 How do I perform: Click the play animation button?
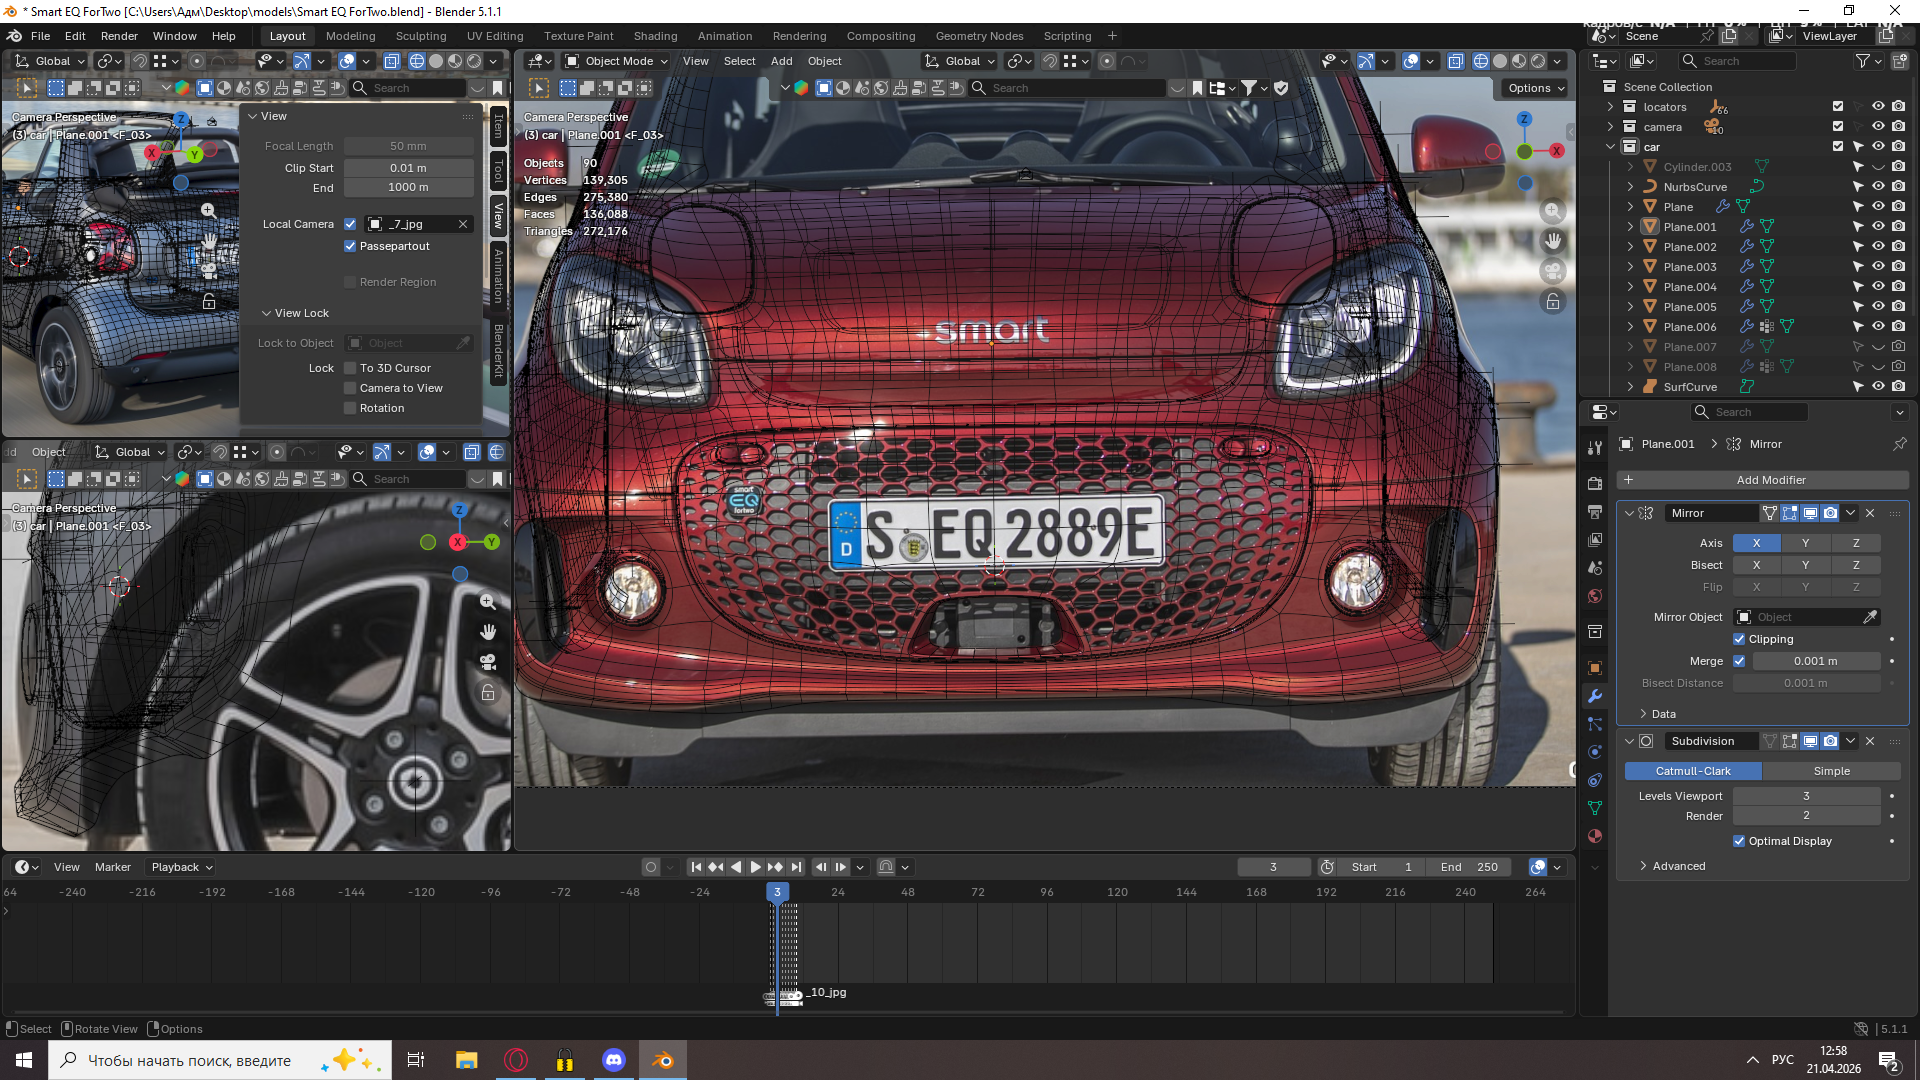coord(756,867)
